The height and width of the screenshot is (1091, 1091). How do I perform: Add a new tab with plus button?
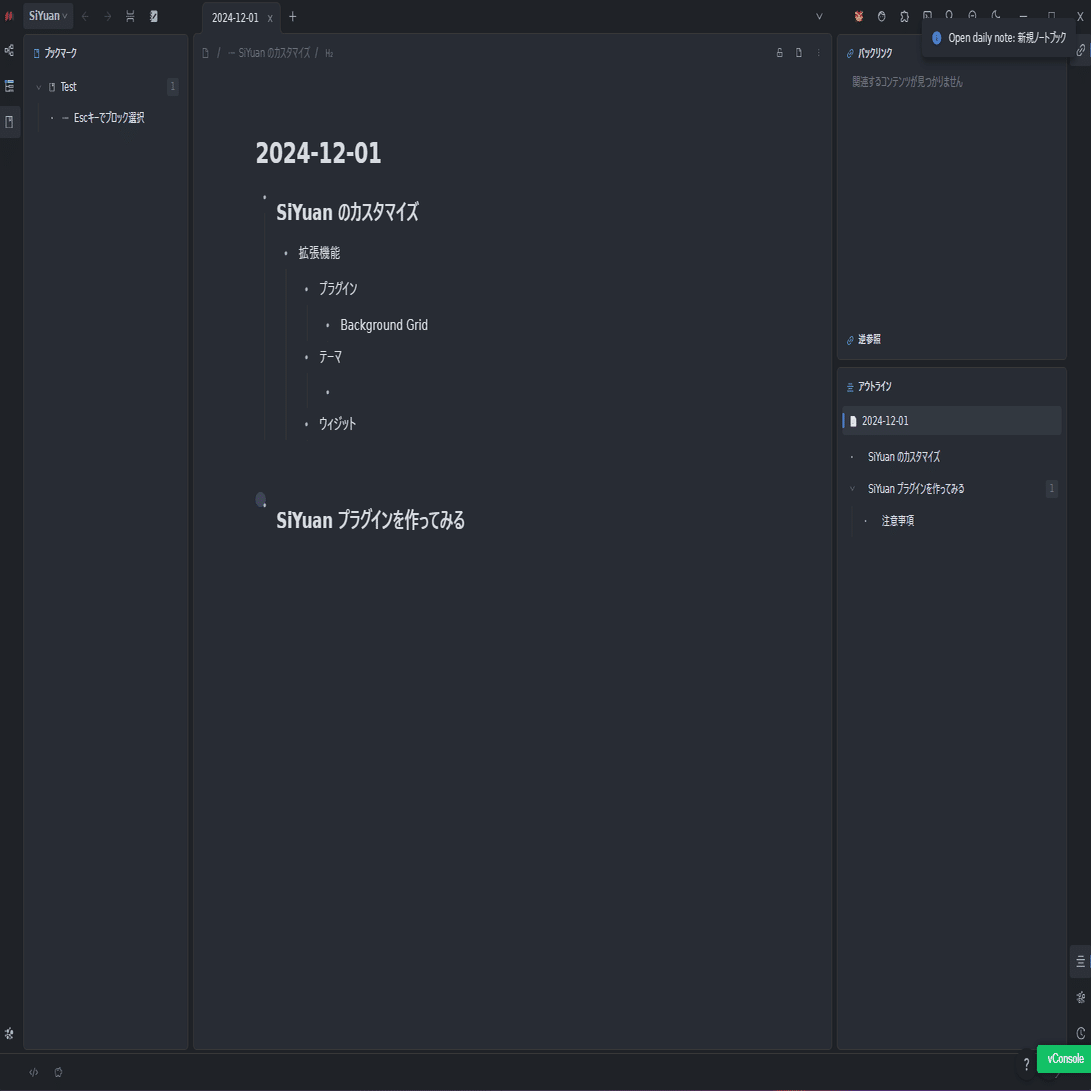293,17
